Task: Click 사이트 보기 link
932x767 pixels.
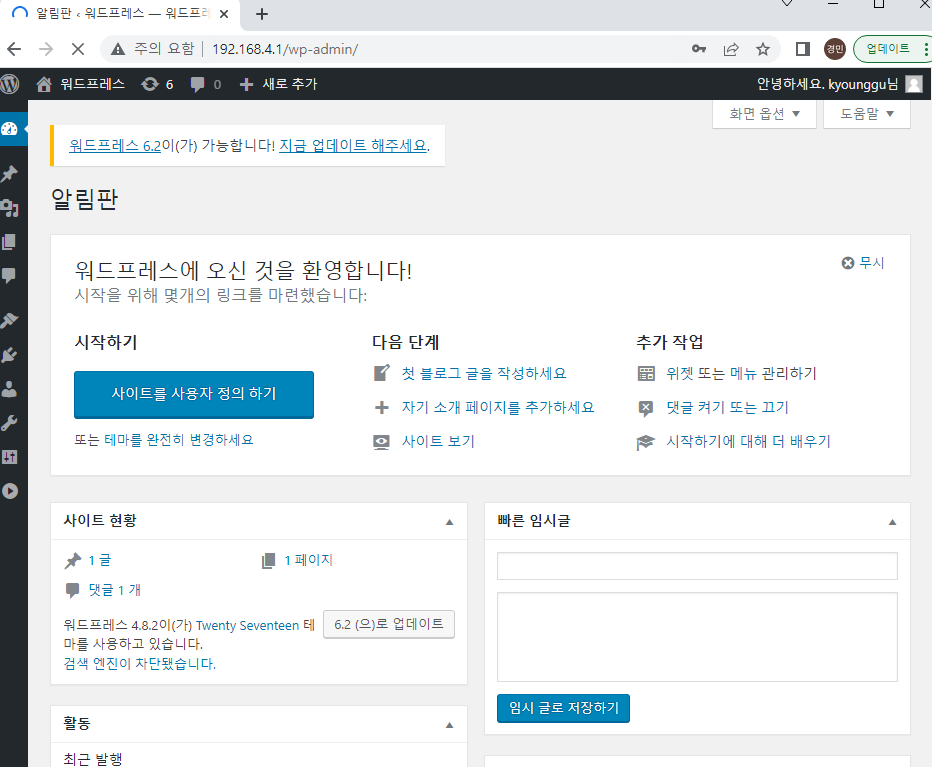Action: [438, 441]
